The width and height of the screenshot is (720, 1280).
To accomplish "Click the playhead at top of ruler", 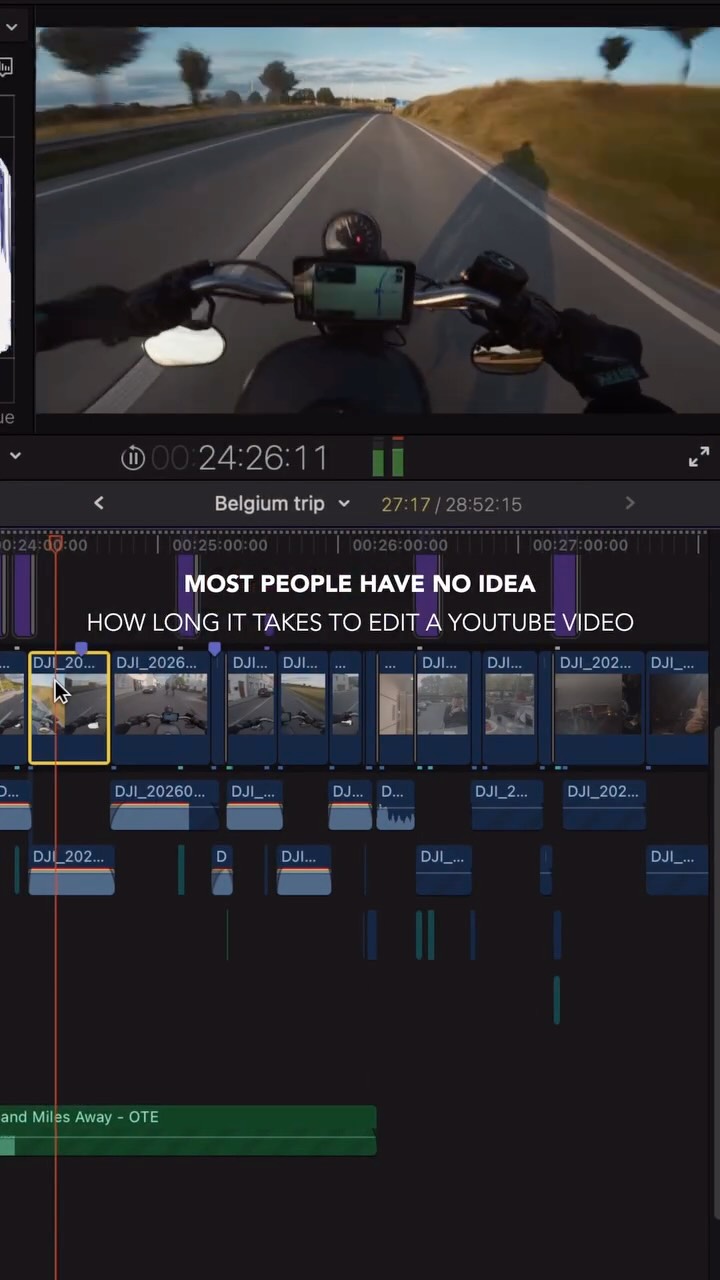I will (55, 544).
